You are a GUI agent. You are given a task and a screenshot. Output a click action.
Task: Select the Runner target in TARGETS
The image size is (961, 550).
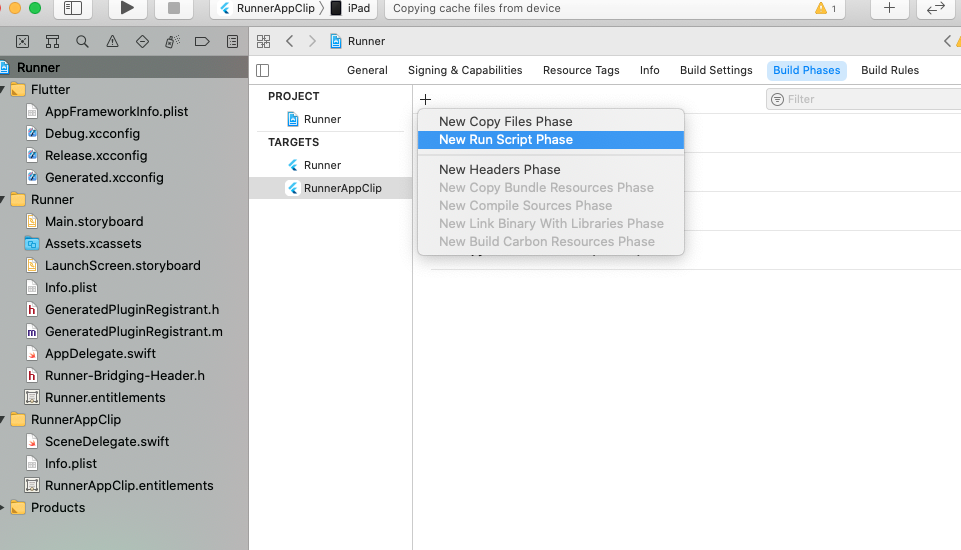pos(322,165)
